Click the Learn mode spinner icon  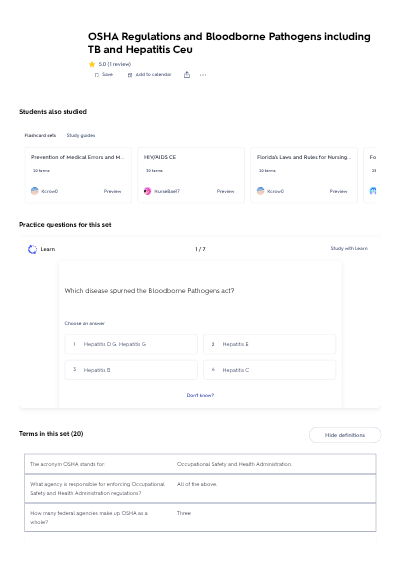tap(32, 249)
